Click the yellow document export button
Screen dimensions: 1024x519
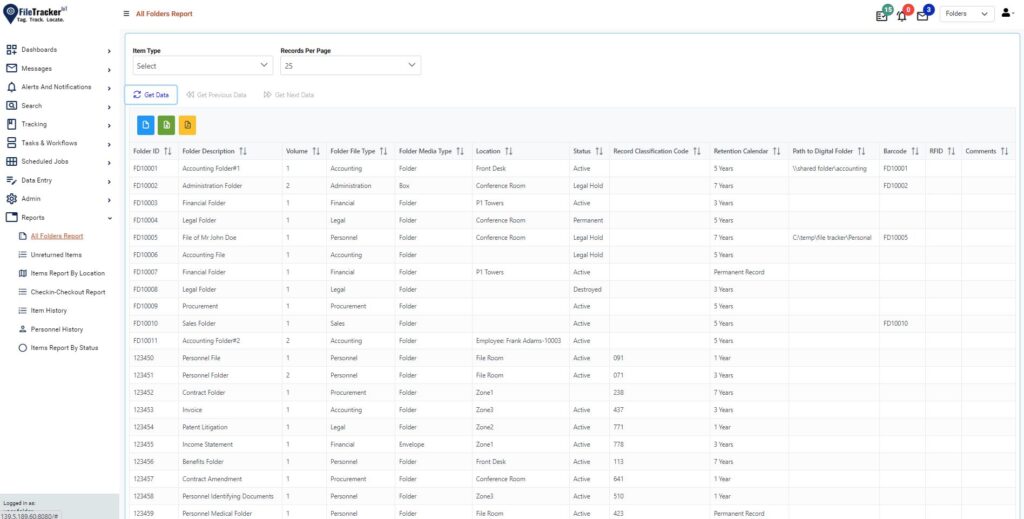188,125
